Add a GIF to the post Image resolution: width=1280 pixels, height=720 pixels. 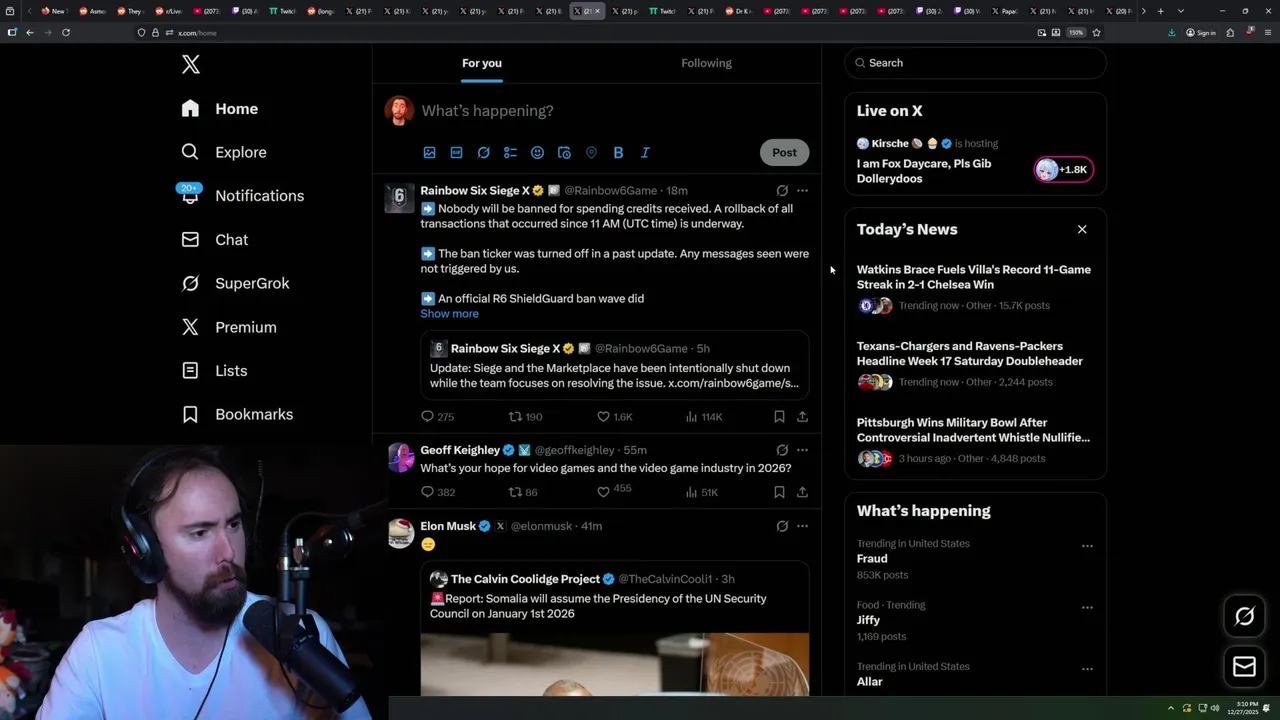pos(456,153)
